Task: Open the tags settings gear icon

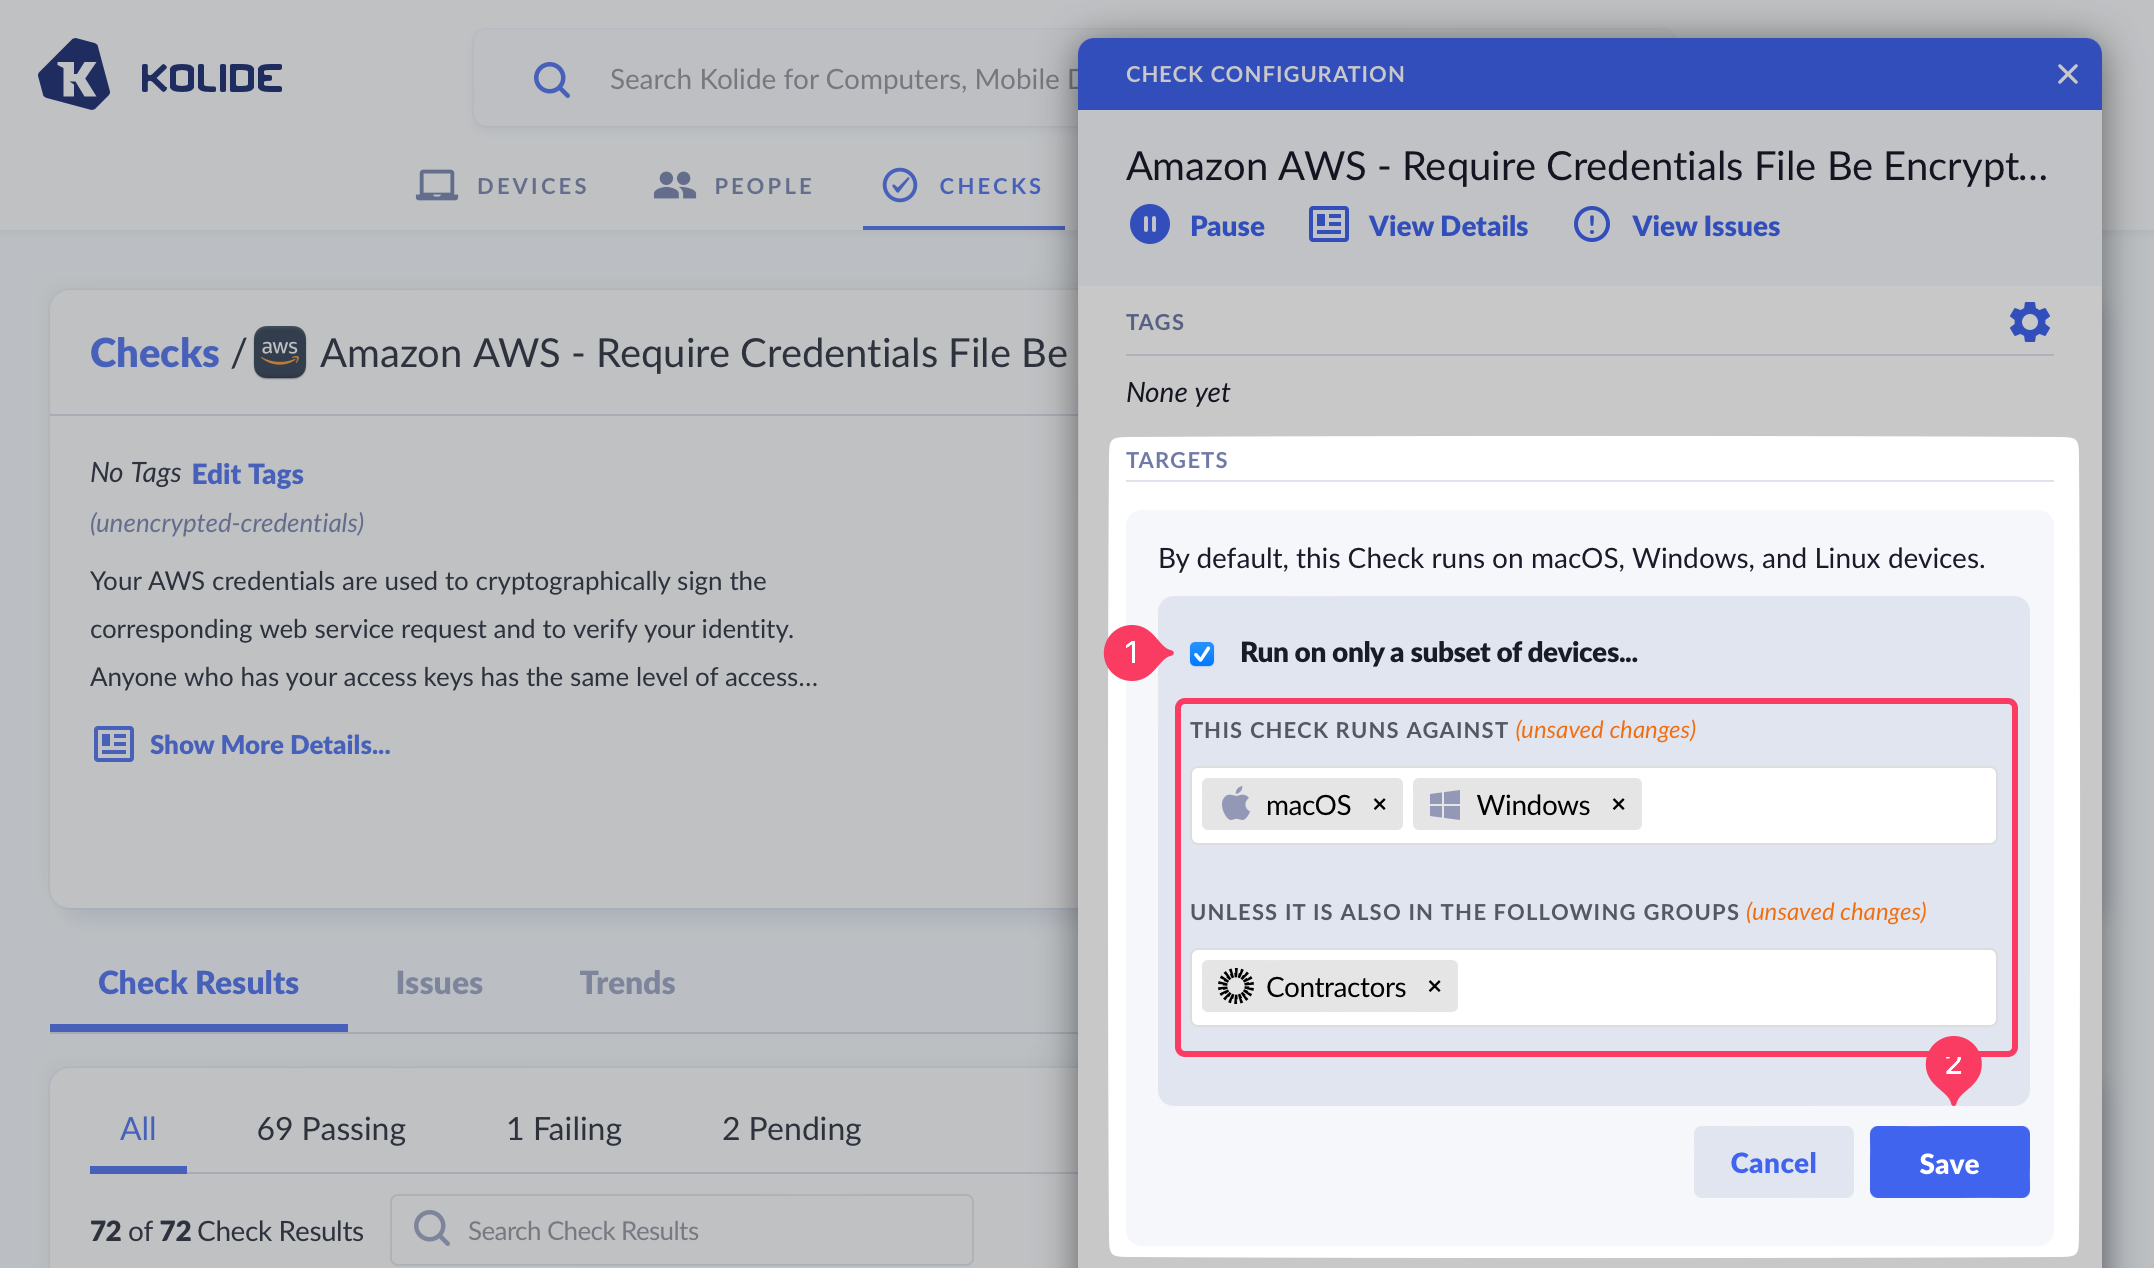Action: 2029,322
